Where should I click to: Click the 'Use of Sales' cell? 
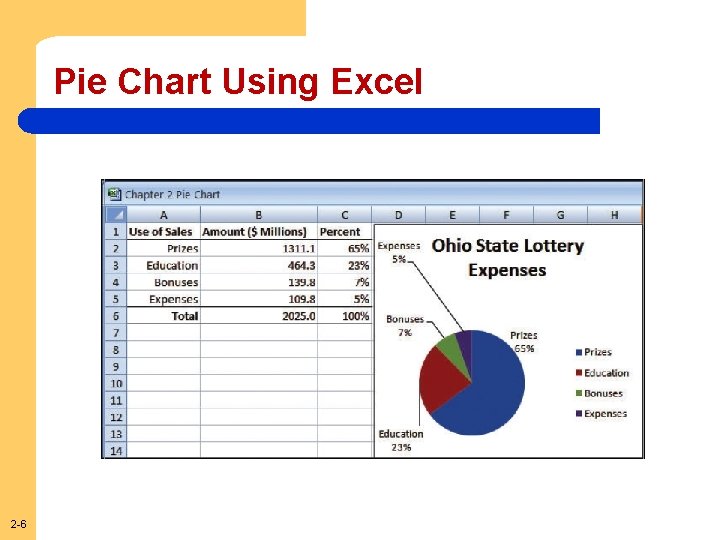point(163,231)
